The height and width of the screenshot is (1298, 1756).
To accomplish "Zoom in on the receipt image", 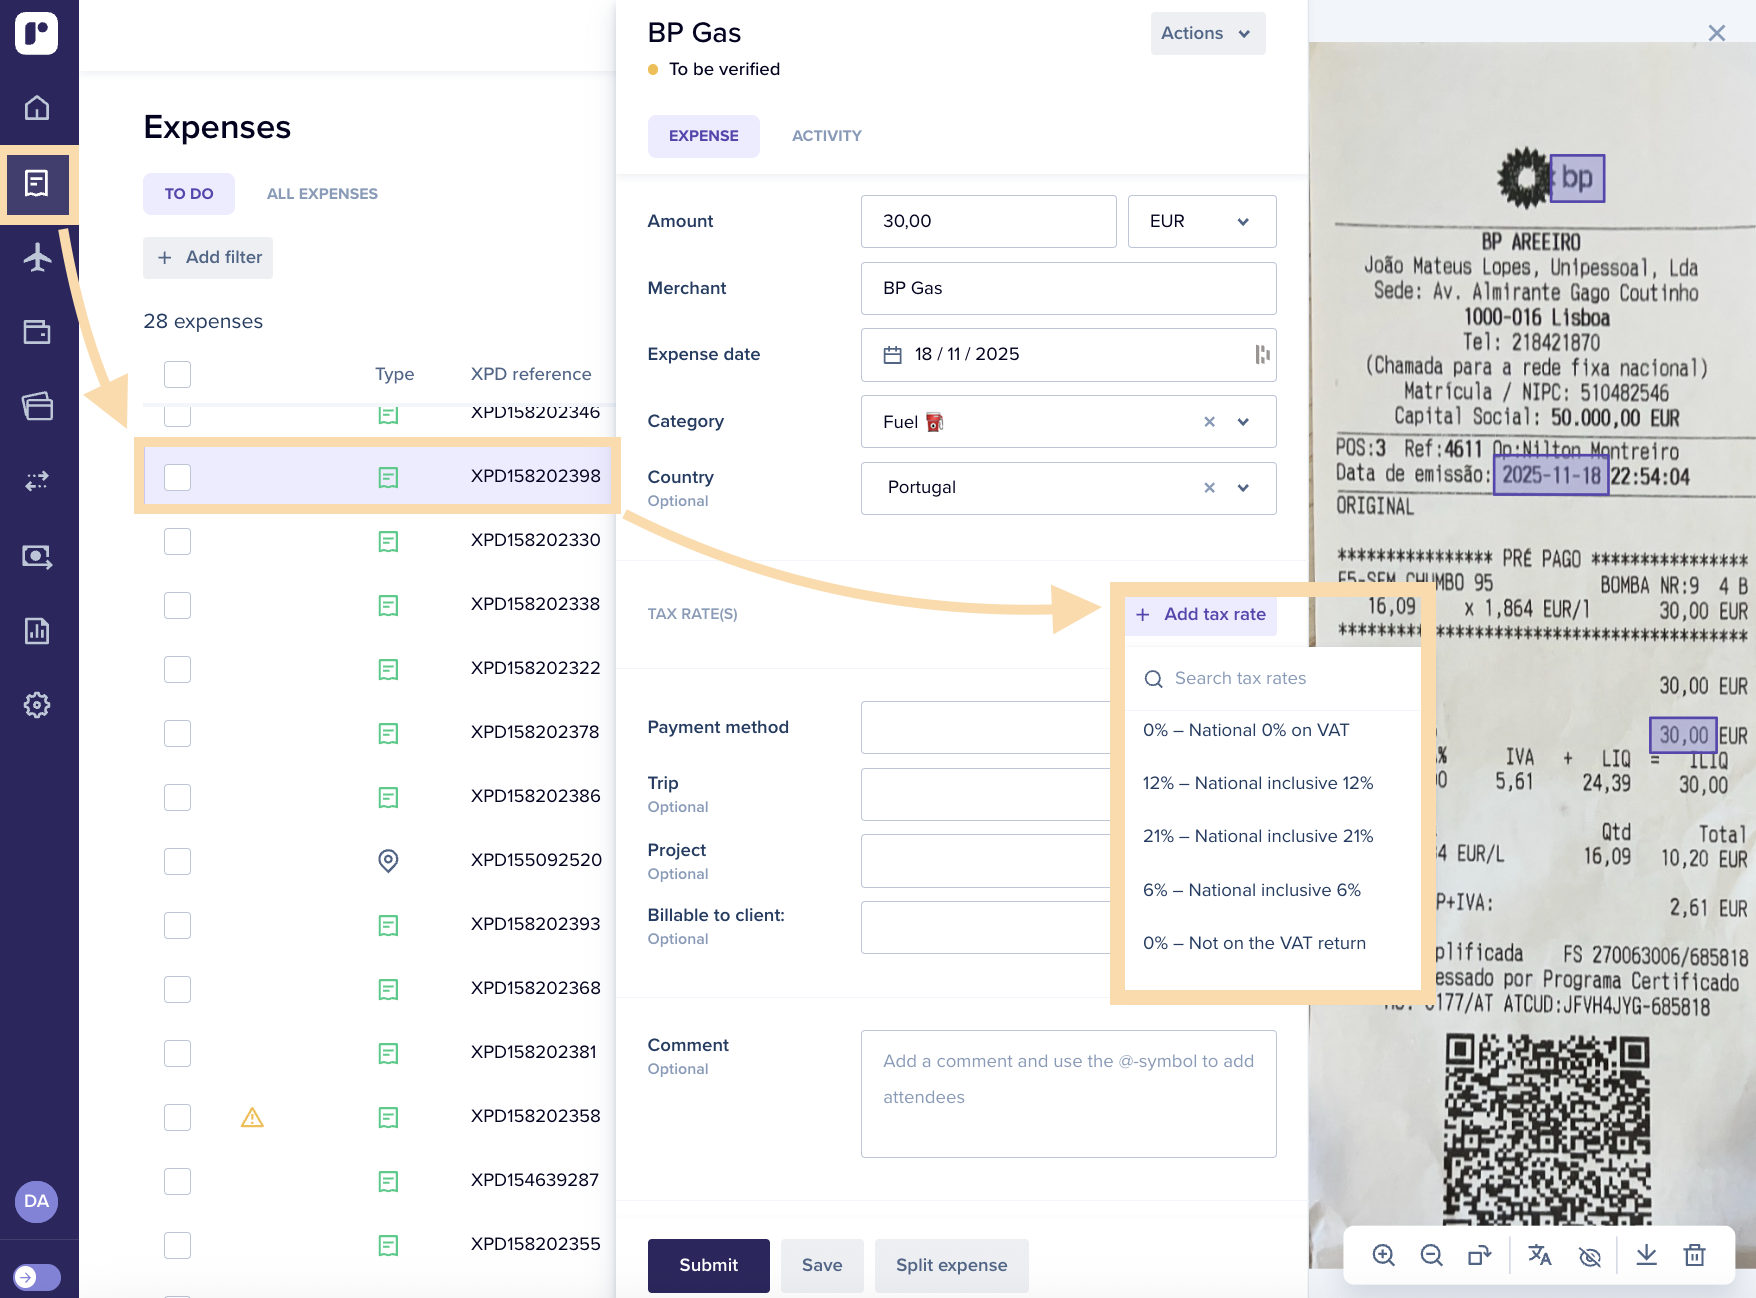I will tap(1383, 1255).
